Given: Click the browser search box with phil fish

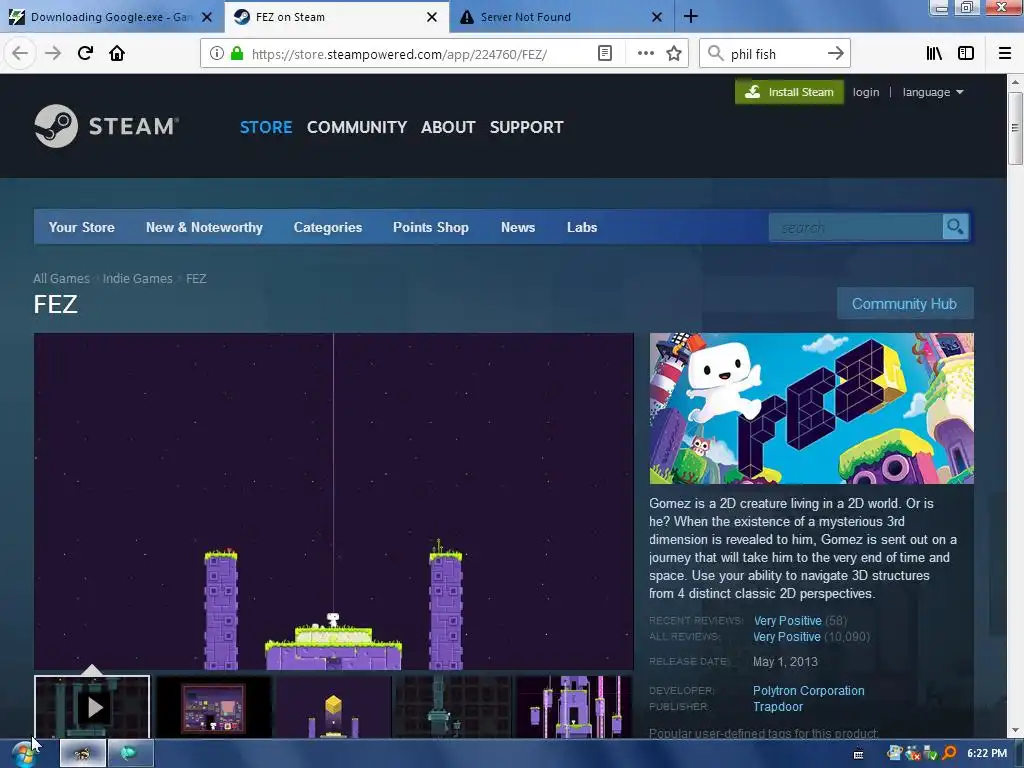Looking at the screenshot, I should coord(774,54).
